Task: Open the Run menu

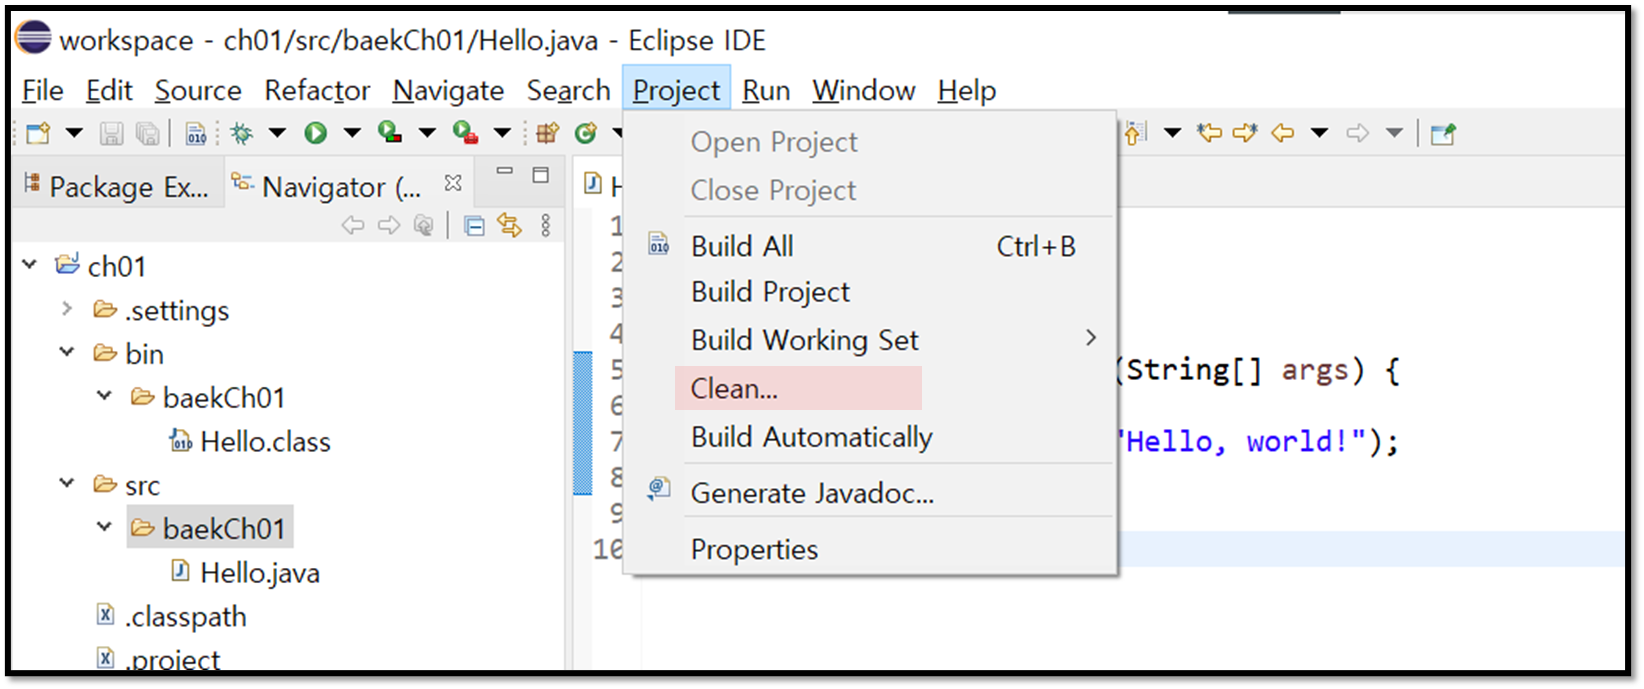Action: 766,90
